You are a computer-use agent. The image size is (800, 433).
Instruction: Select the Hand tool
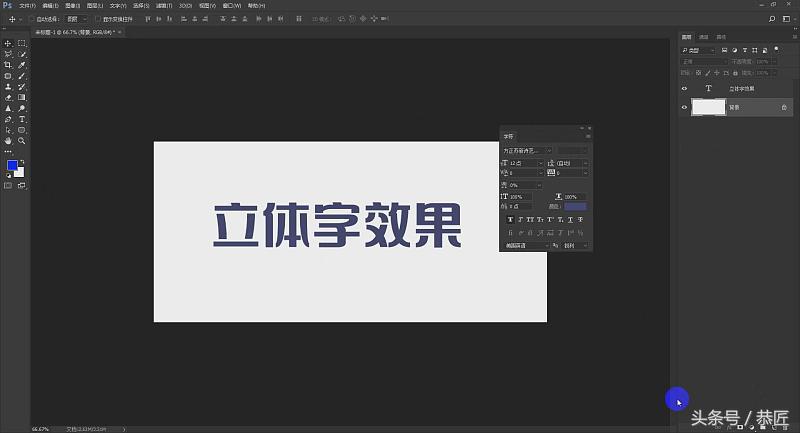(x=8, y=141)
